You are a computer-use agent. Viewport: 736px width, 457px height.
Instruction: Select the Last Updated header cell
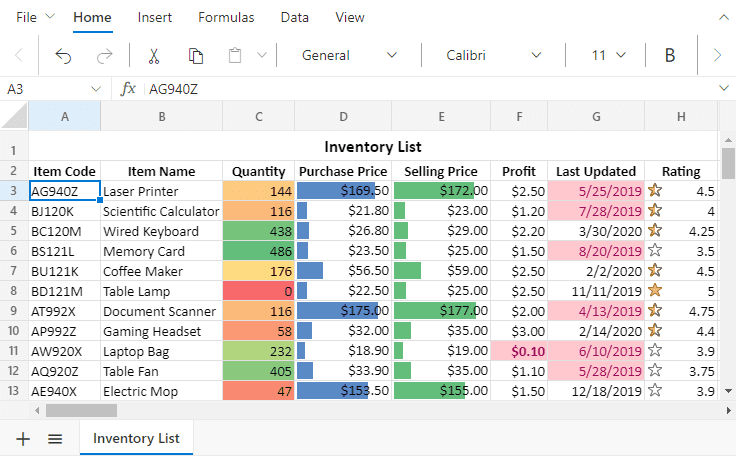[596, 171]
